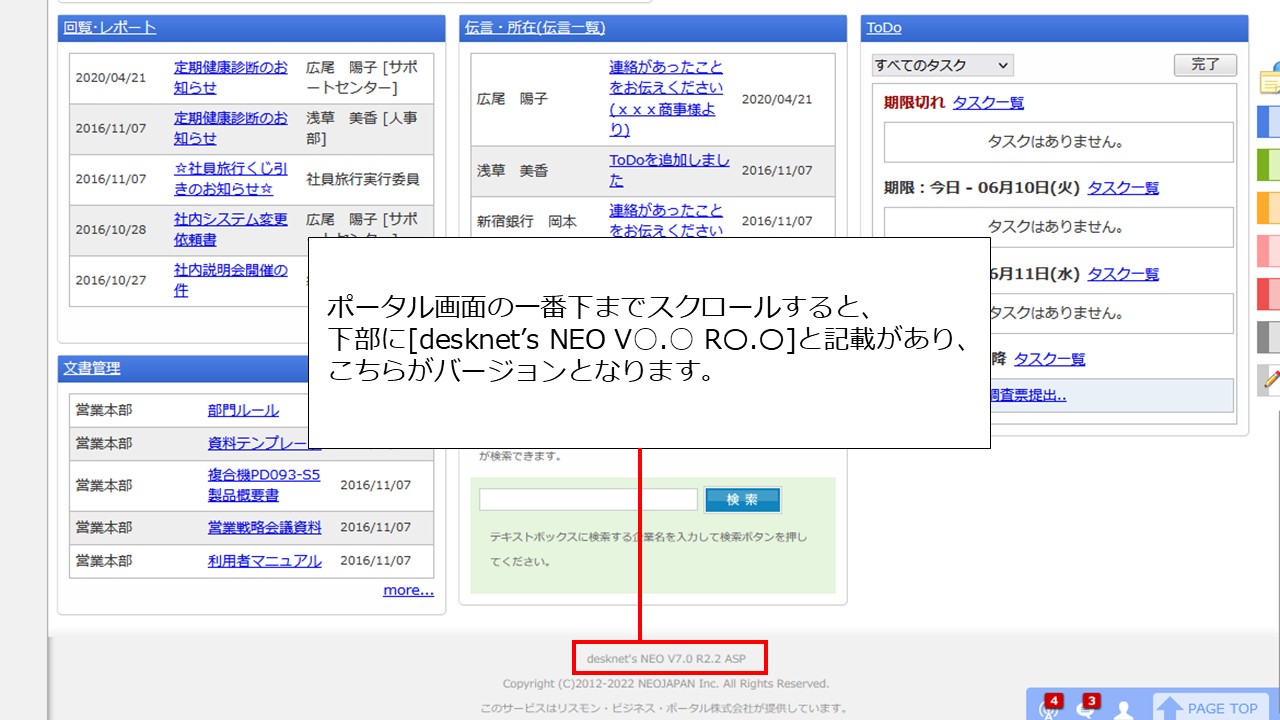The width and height of the screenshot is (1280, 720).
Task: Click the 完了 button in ToDo
Action: click(1205, 65)
